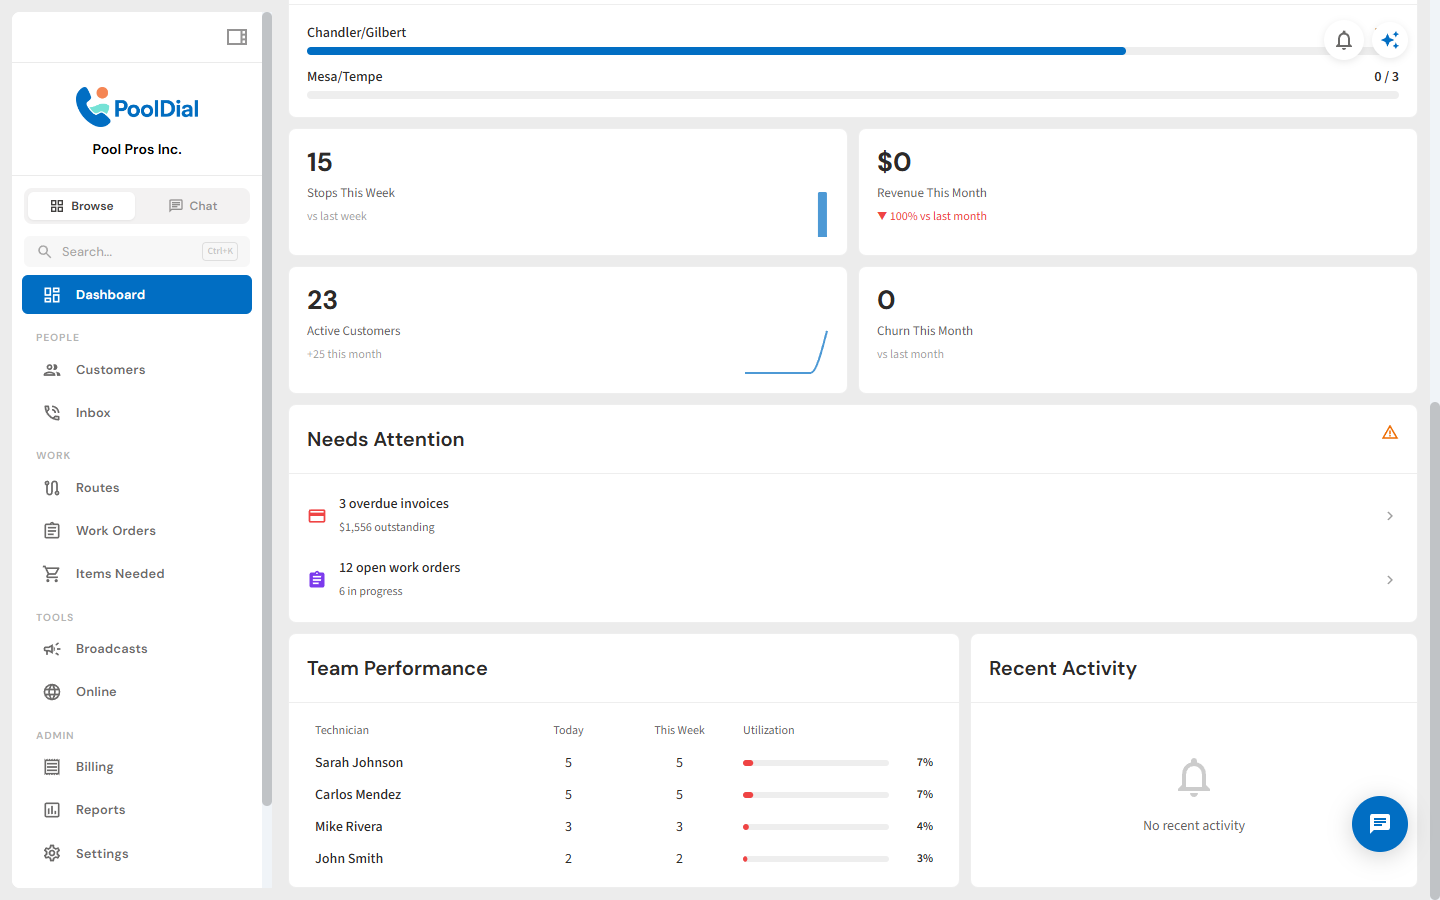Click technician name Sarah Johnson
The image size is (1440, 900).
tap(359, 763)
